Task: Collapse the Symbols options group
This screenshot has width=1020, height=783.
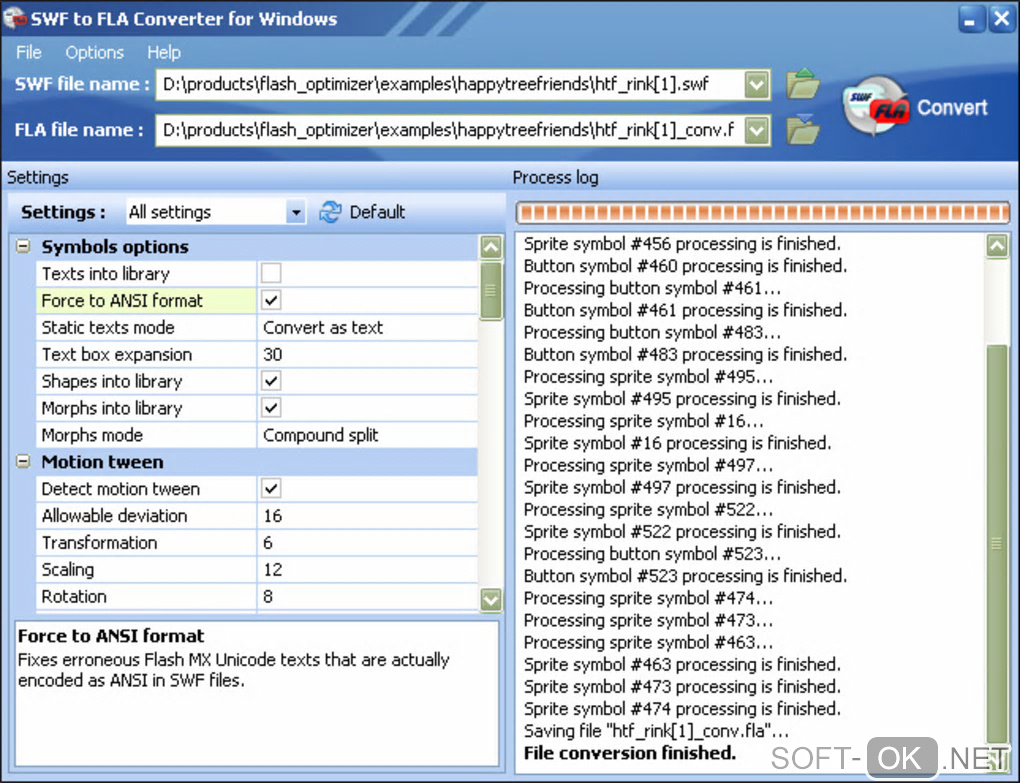Action: (23, 246)
